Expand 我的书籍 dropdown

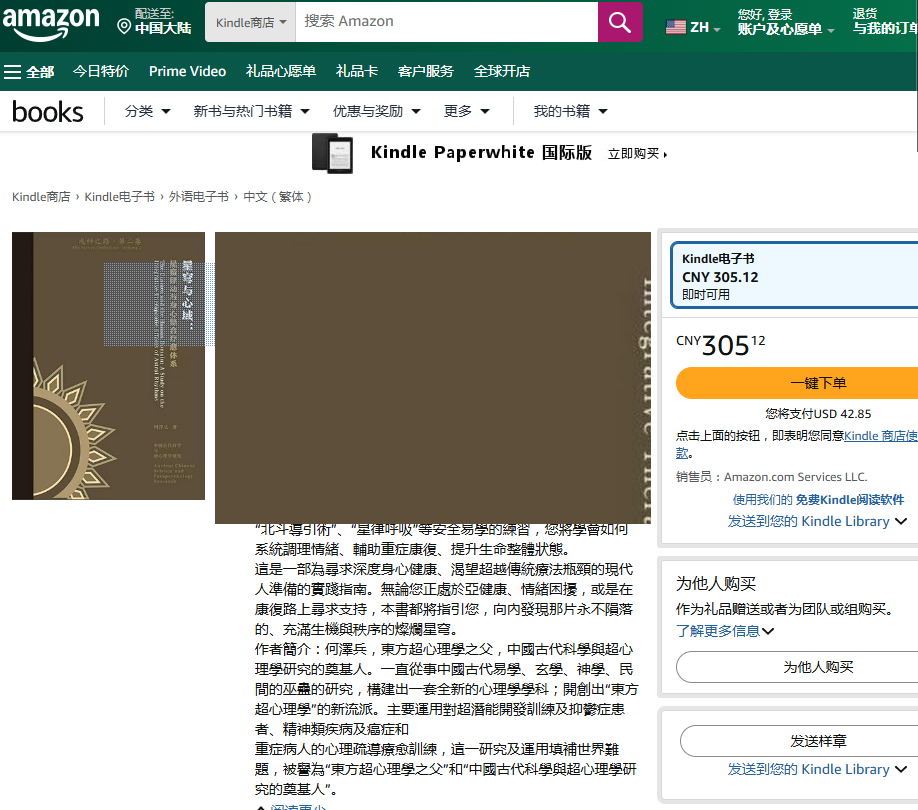click(570, 111)
